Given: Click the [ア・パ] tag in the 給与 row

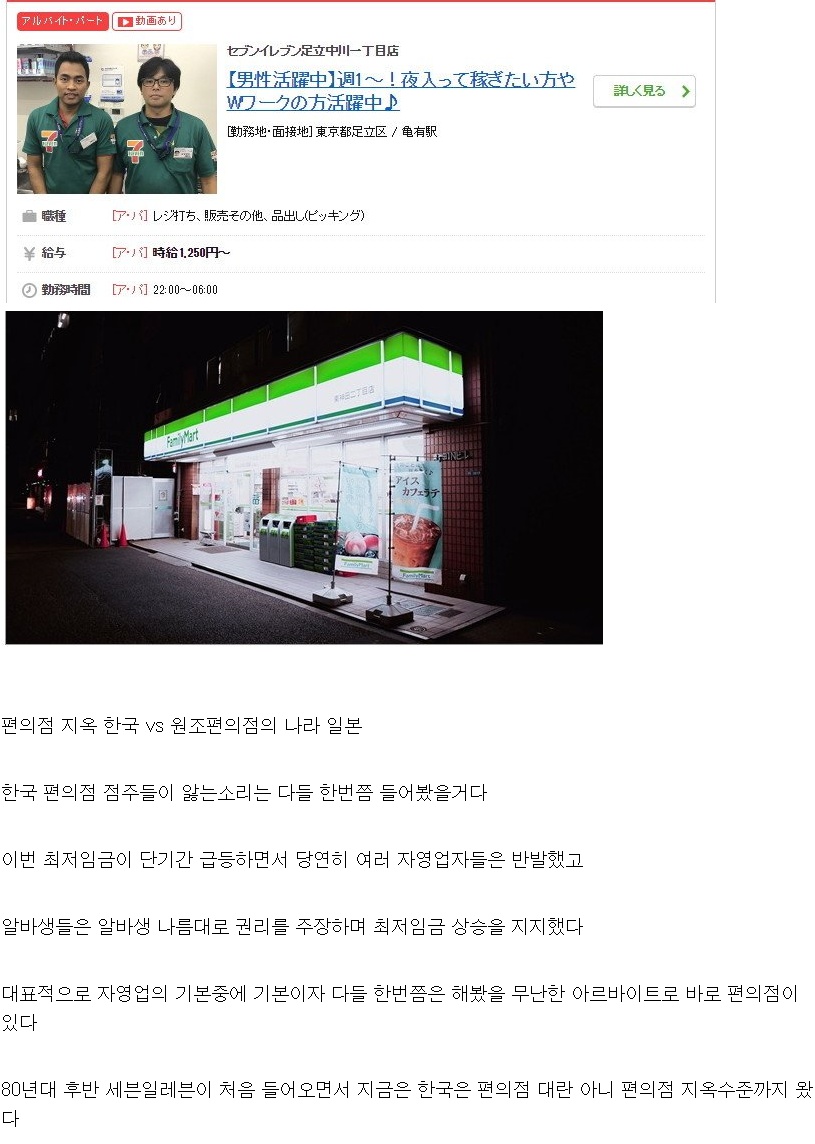Looking at the screenshot, I should coord(130,253).
